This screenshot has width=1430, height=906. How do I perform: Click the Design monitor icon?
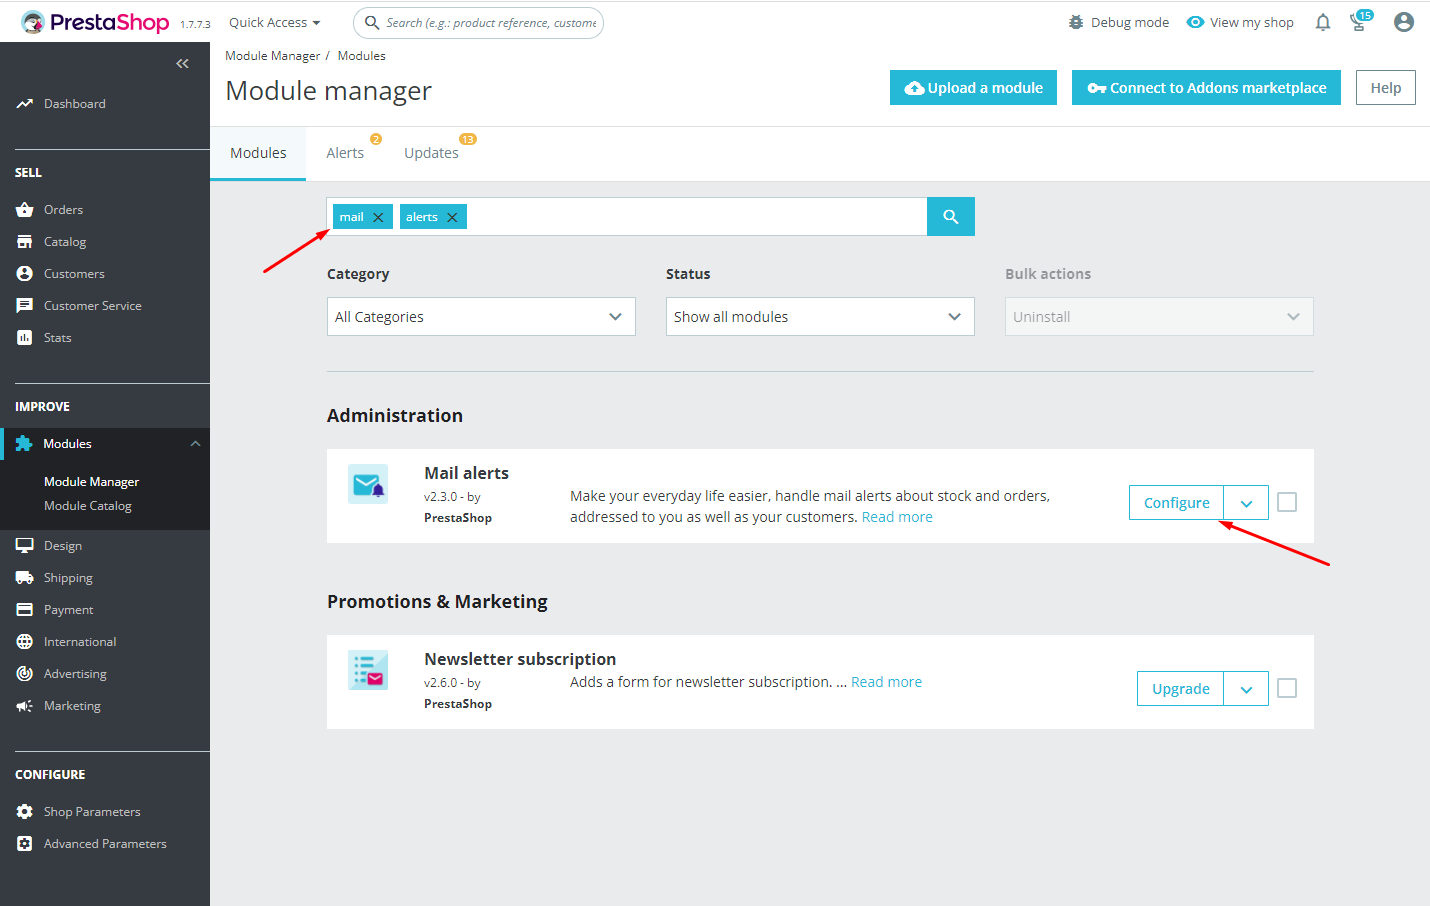click(25, 546)
